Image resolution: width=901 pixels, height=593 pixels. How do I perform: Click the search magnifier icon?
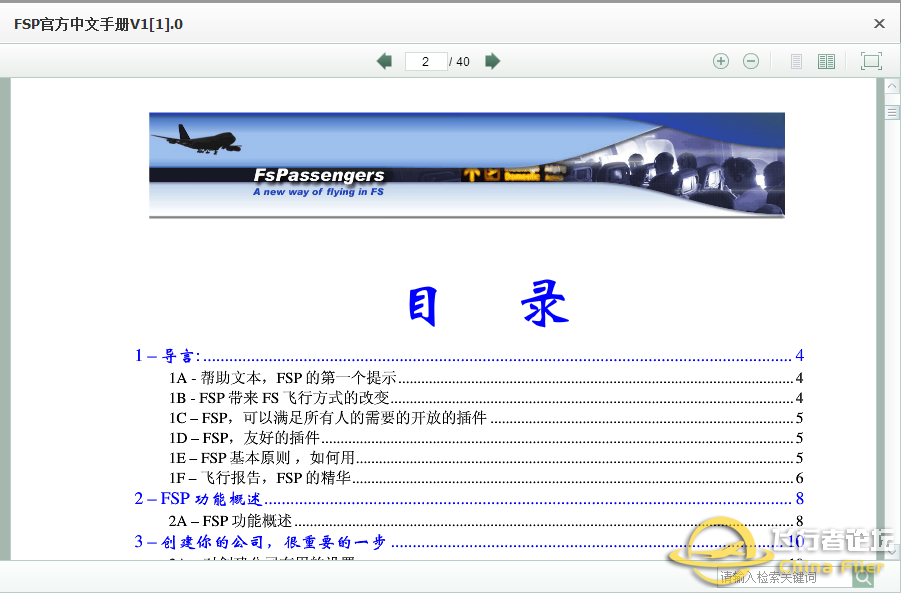[x=863, y=577]
